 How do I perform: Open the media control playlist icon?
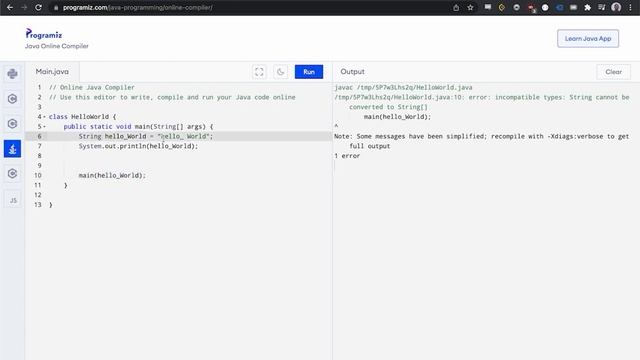click(x=602, y=7)
